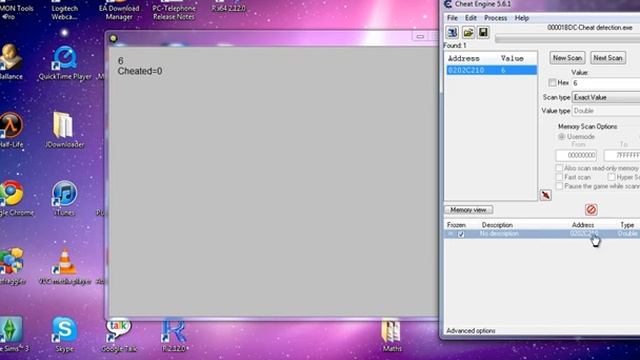Screen dimensions: 640x360
Task: Open the process list computer icon
Action: [x=452, y=32]
